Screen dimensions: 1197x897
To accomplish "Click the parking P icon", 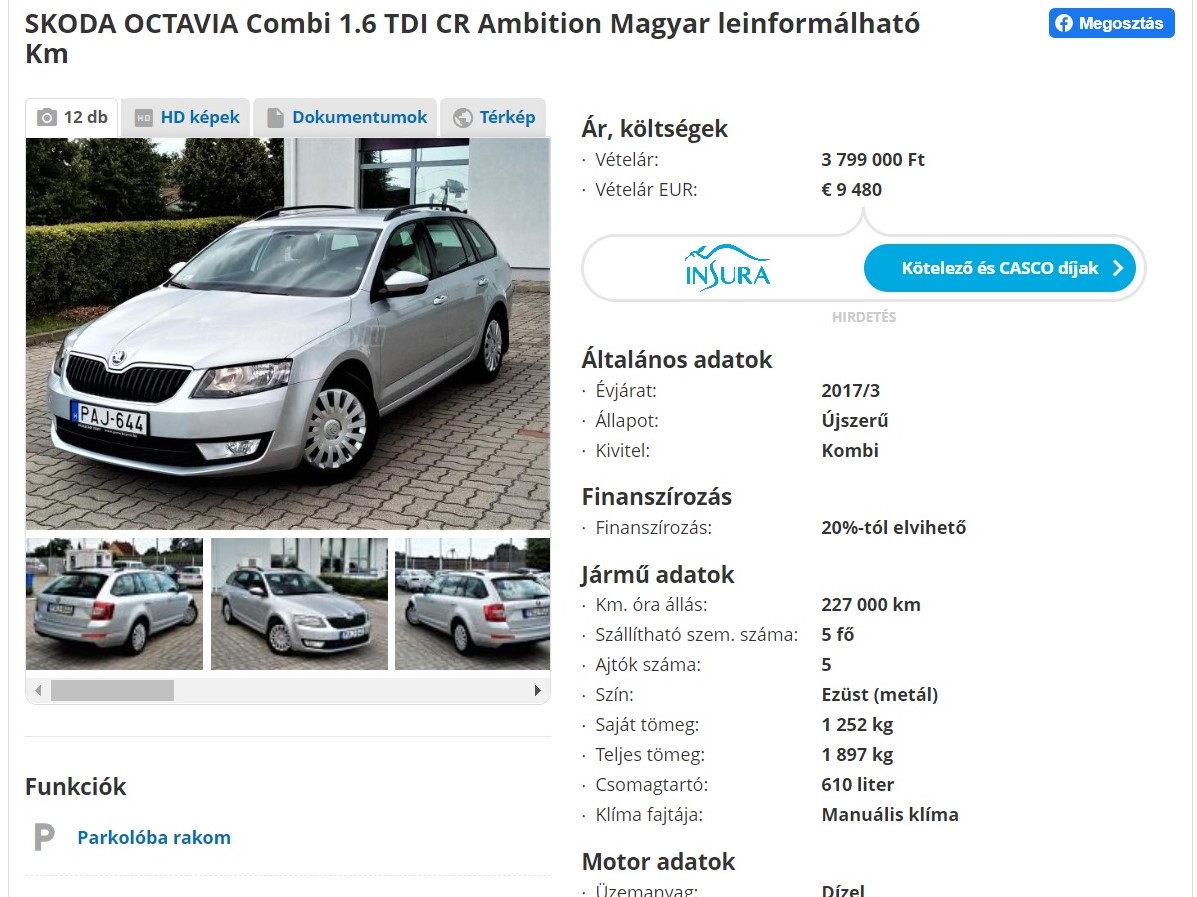I will [x=44, y=837].
